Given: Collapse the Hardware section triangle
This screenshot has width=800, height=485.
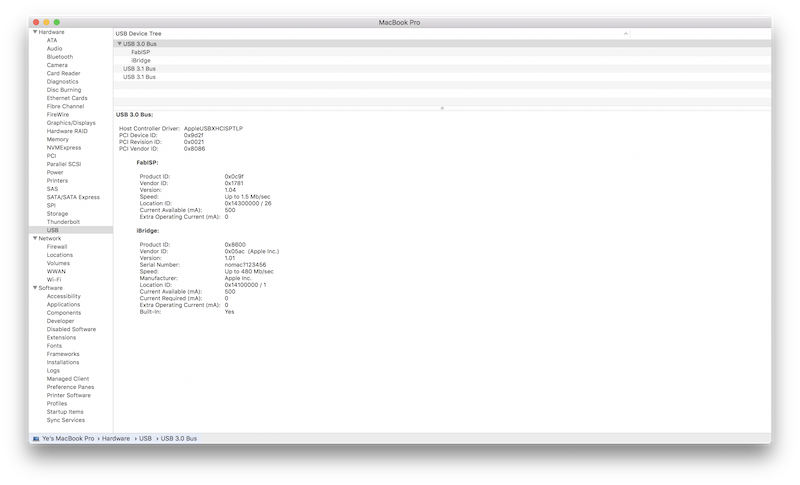Looking at the screenshot, I should point(35,32).
